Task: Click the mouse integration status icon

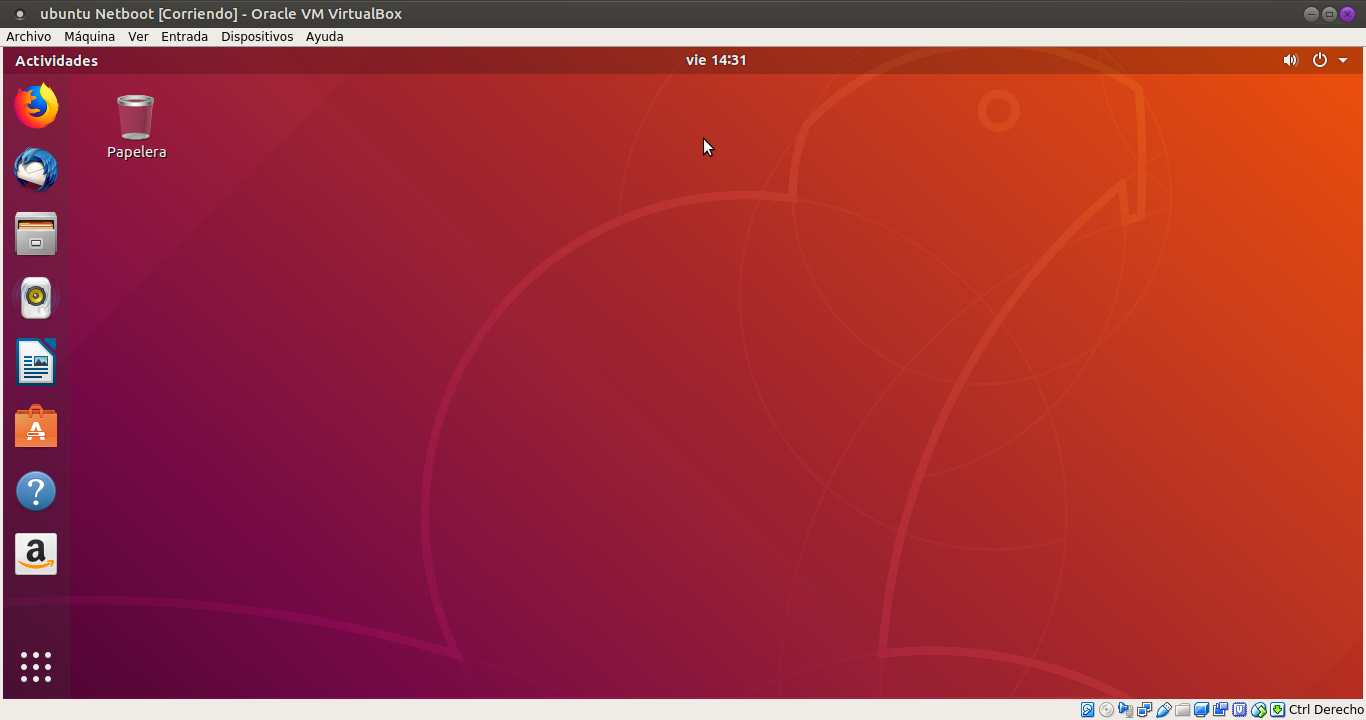Action: pyautogui.click(x=1259, y=710)
